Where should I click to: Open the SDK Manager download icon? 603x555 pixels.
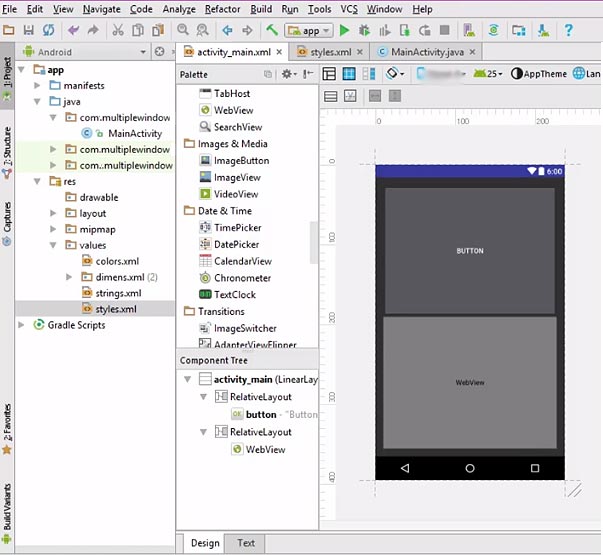coord(543,30)
